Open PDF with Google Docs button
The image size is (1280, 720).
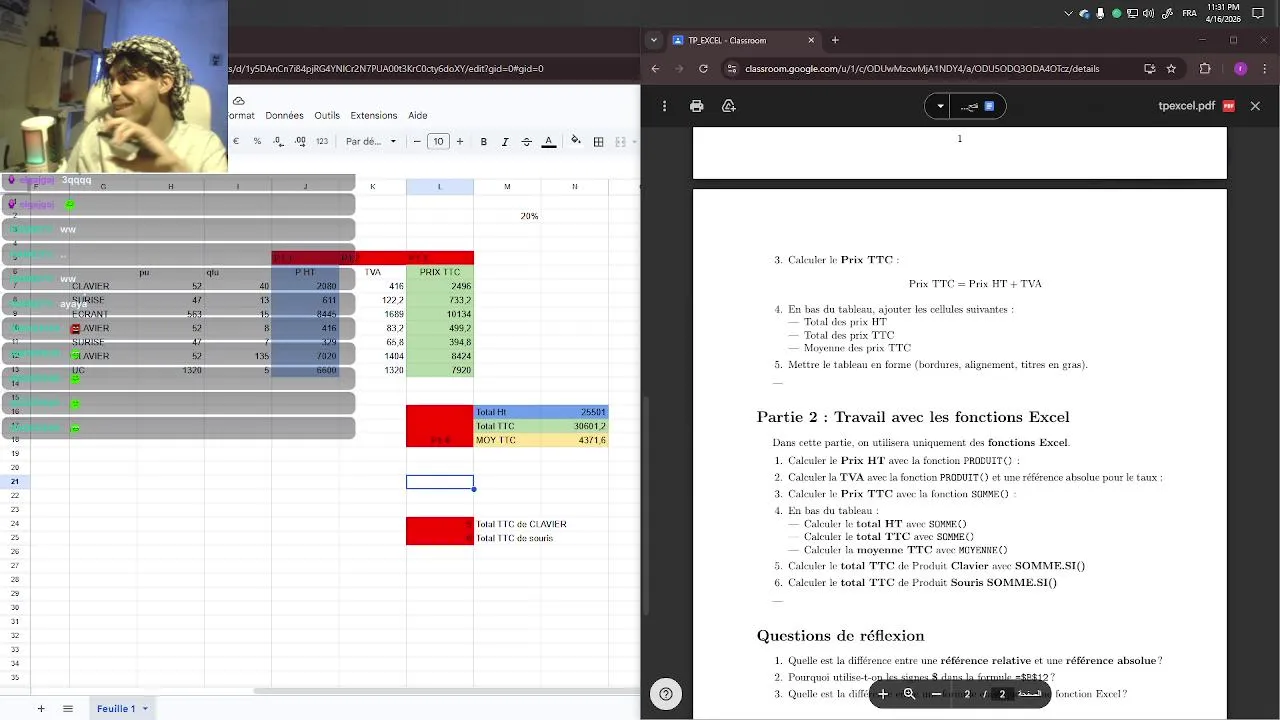click(x=978, y=106)
